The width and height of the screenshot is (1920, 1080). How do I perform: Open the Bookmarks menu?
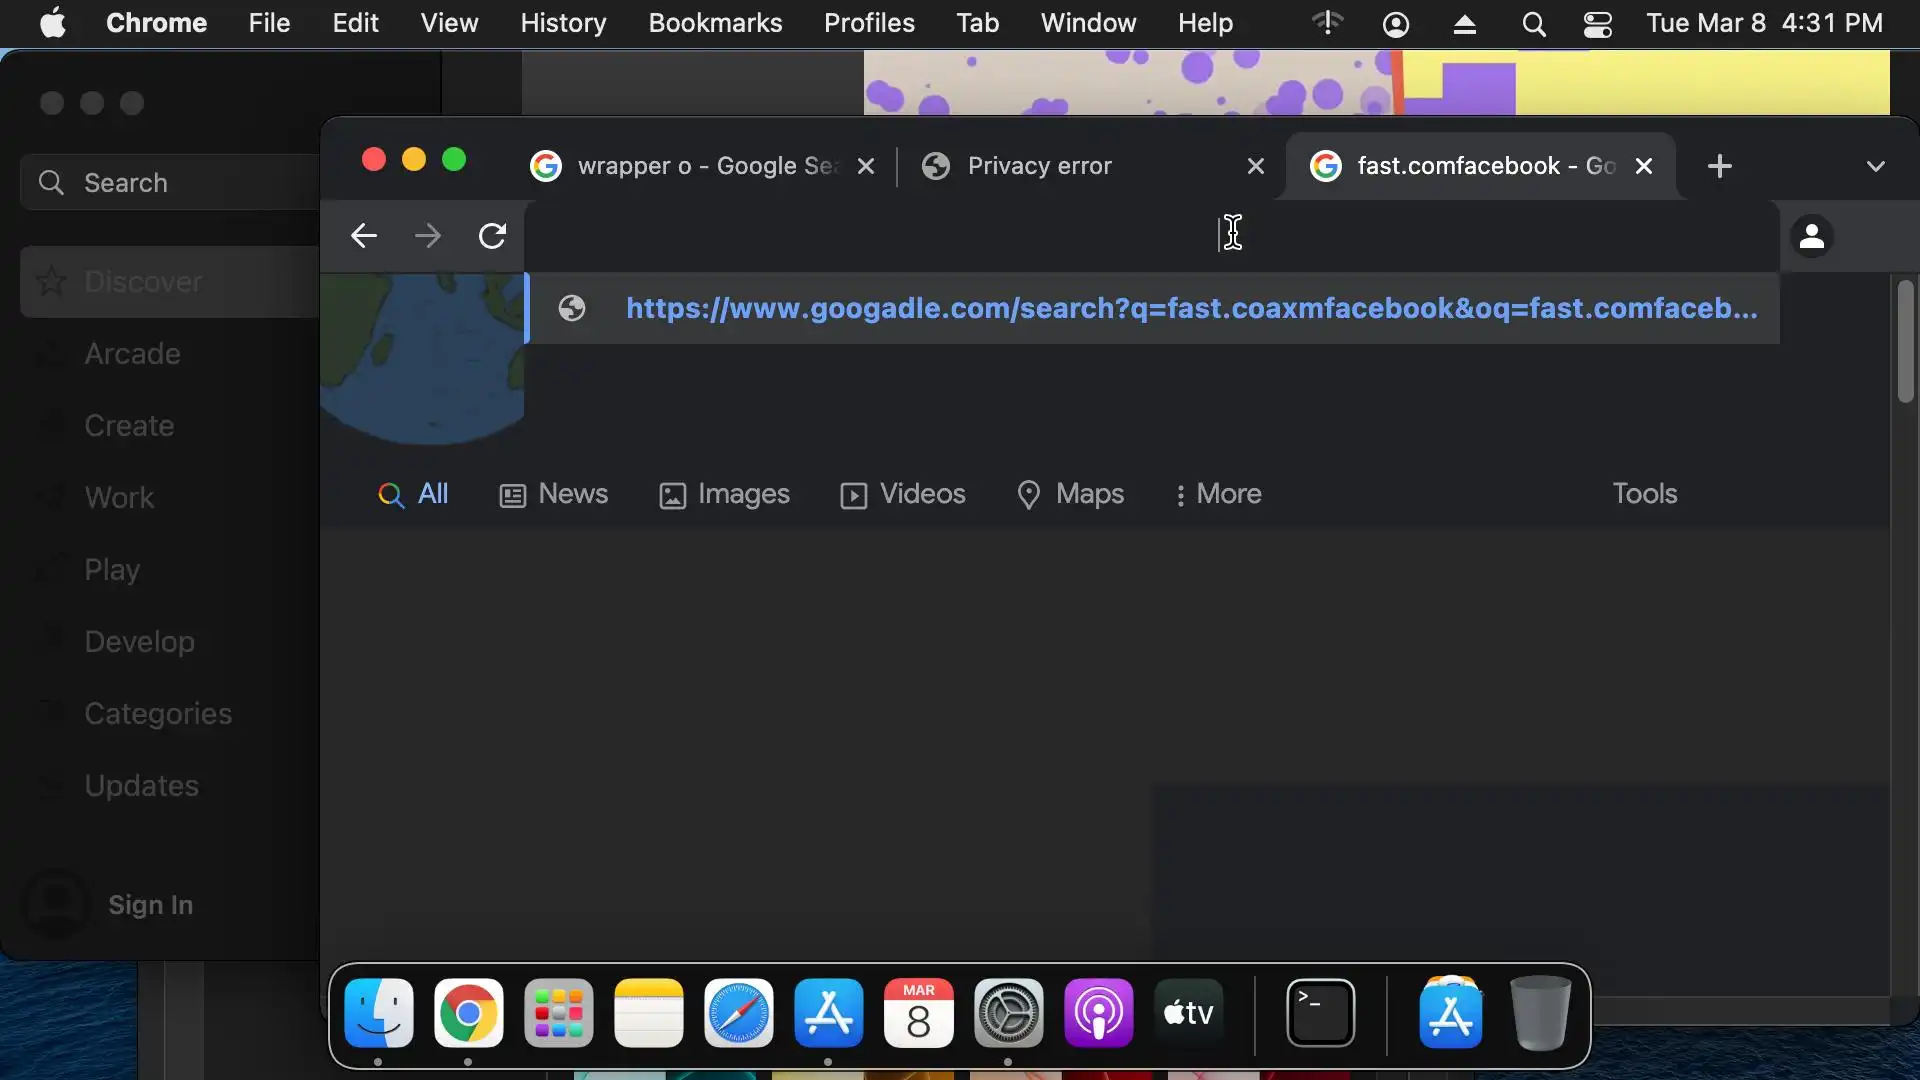point(714,23)
